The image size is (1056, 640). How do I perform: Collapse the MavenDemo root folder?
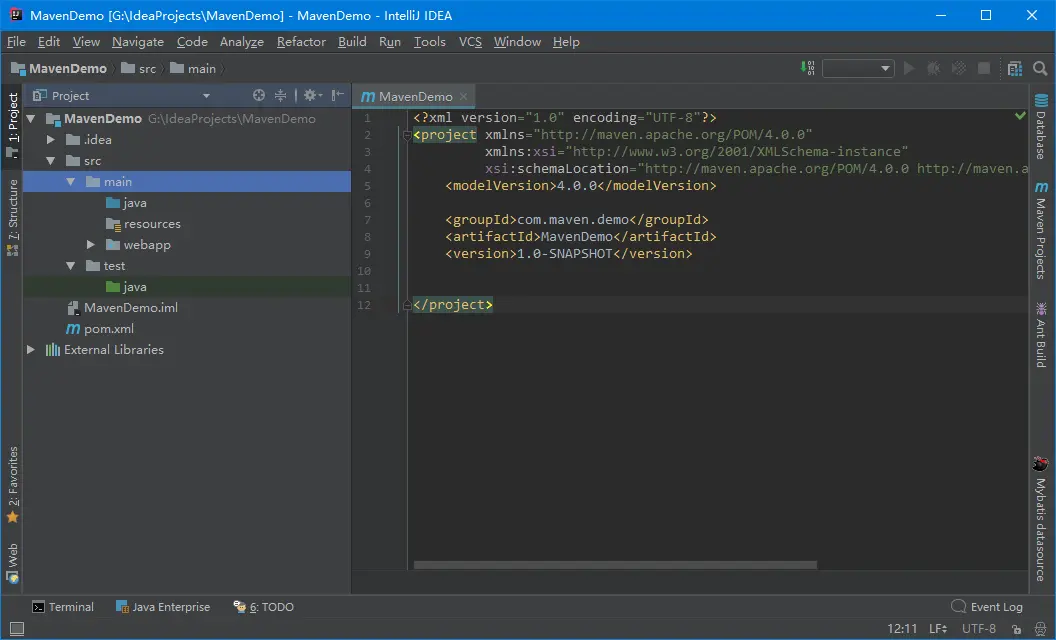[x=30, y=118]
